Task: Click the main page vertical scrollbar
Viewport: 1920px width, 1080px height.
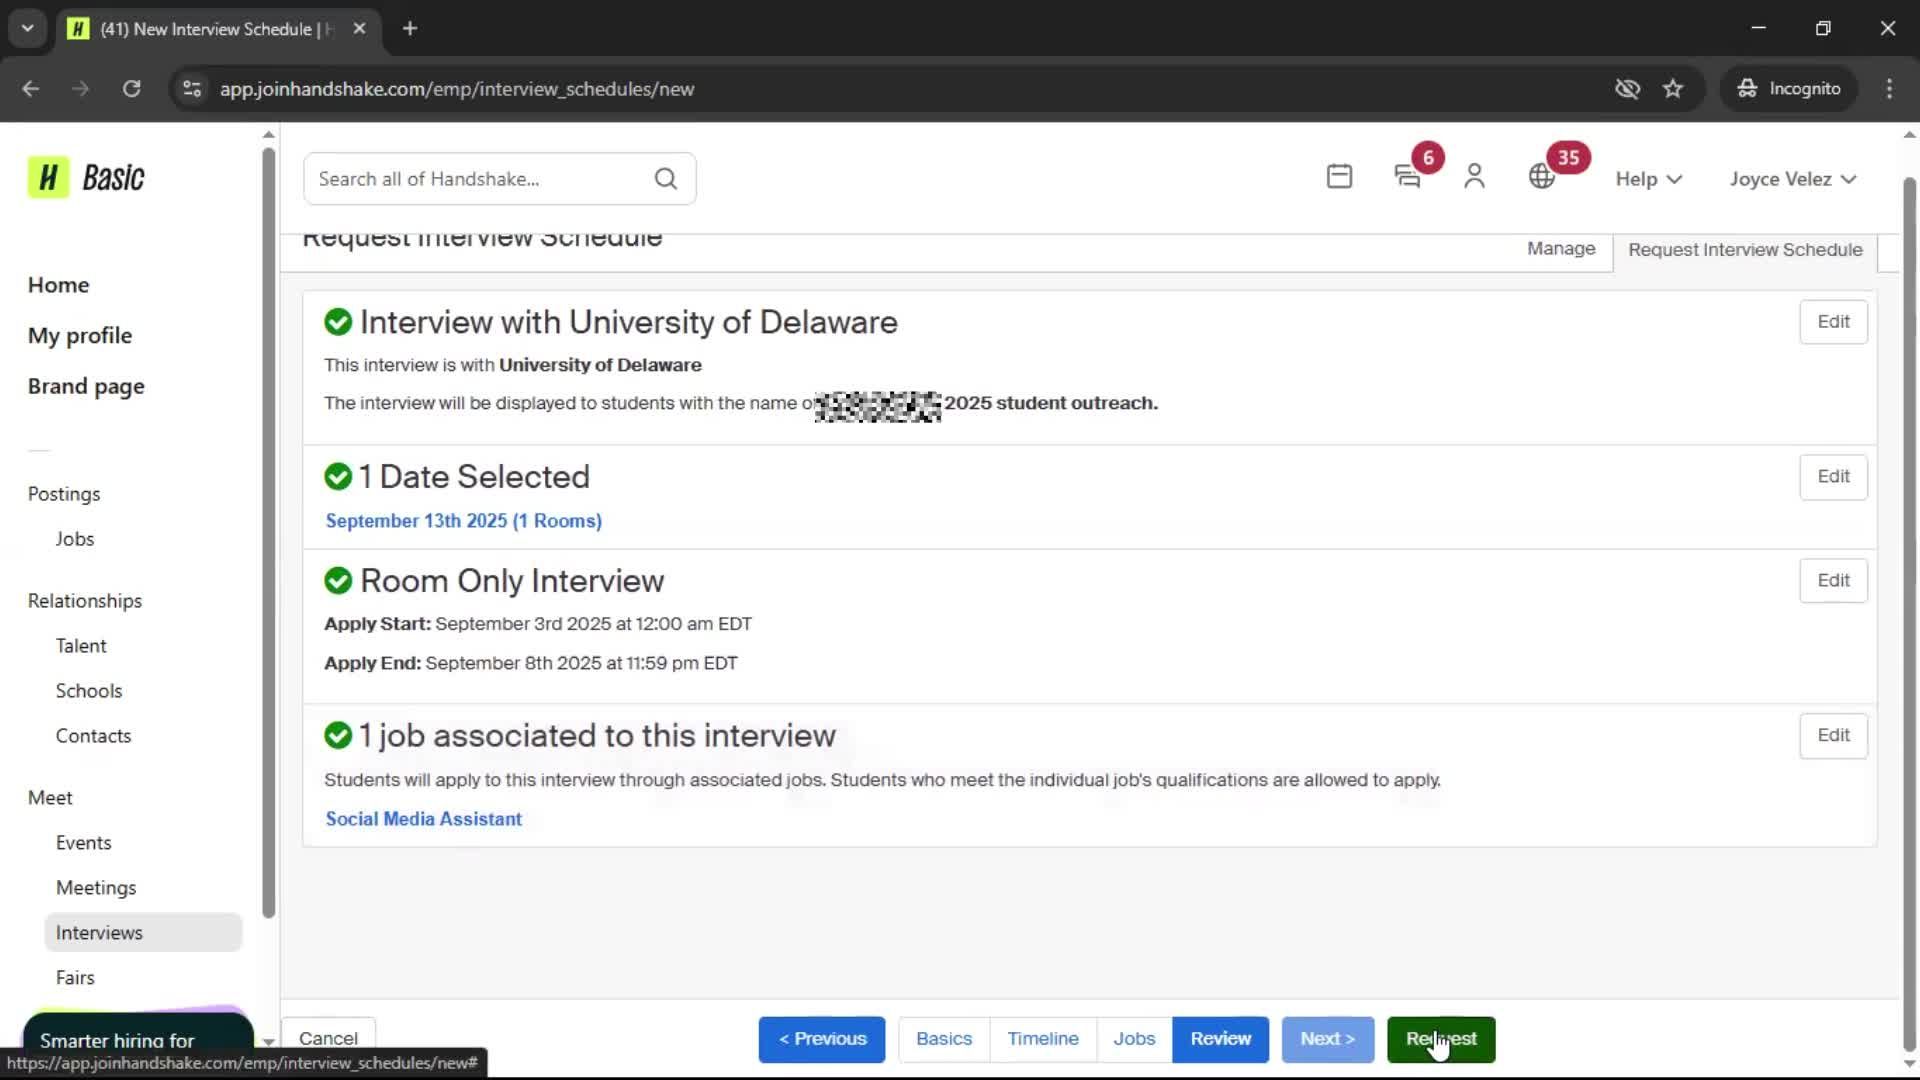Action: [x=1909, y=612]
